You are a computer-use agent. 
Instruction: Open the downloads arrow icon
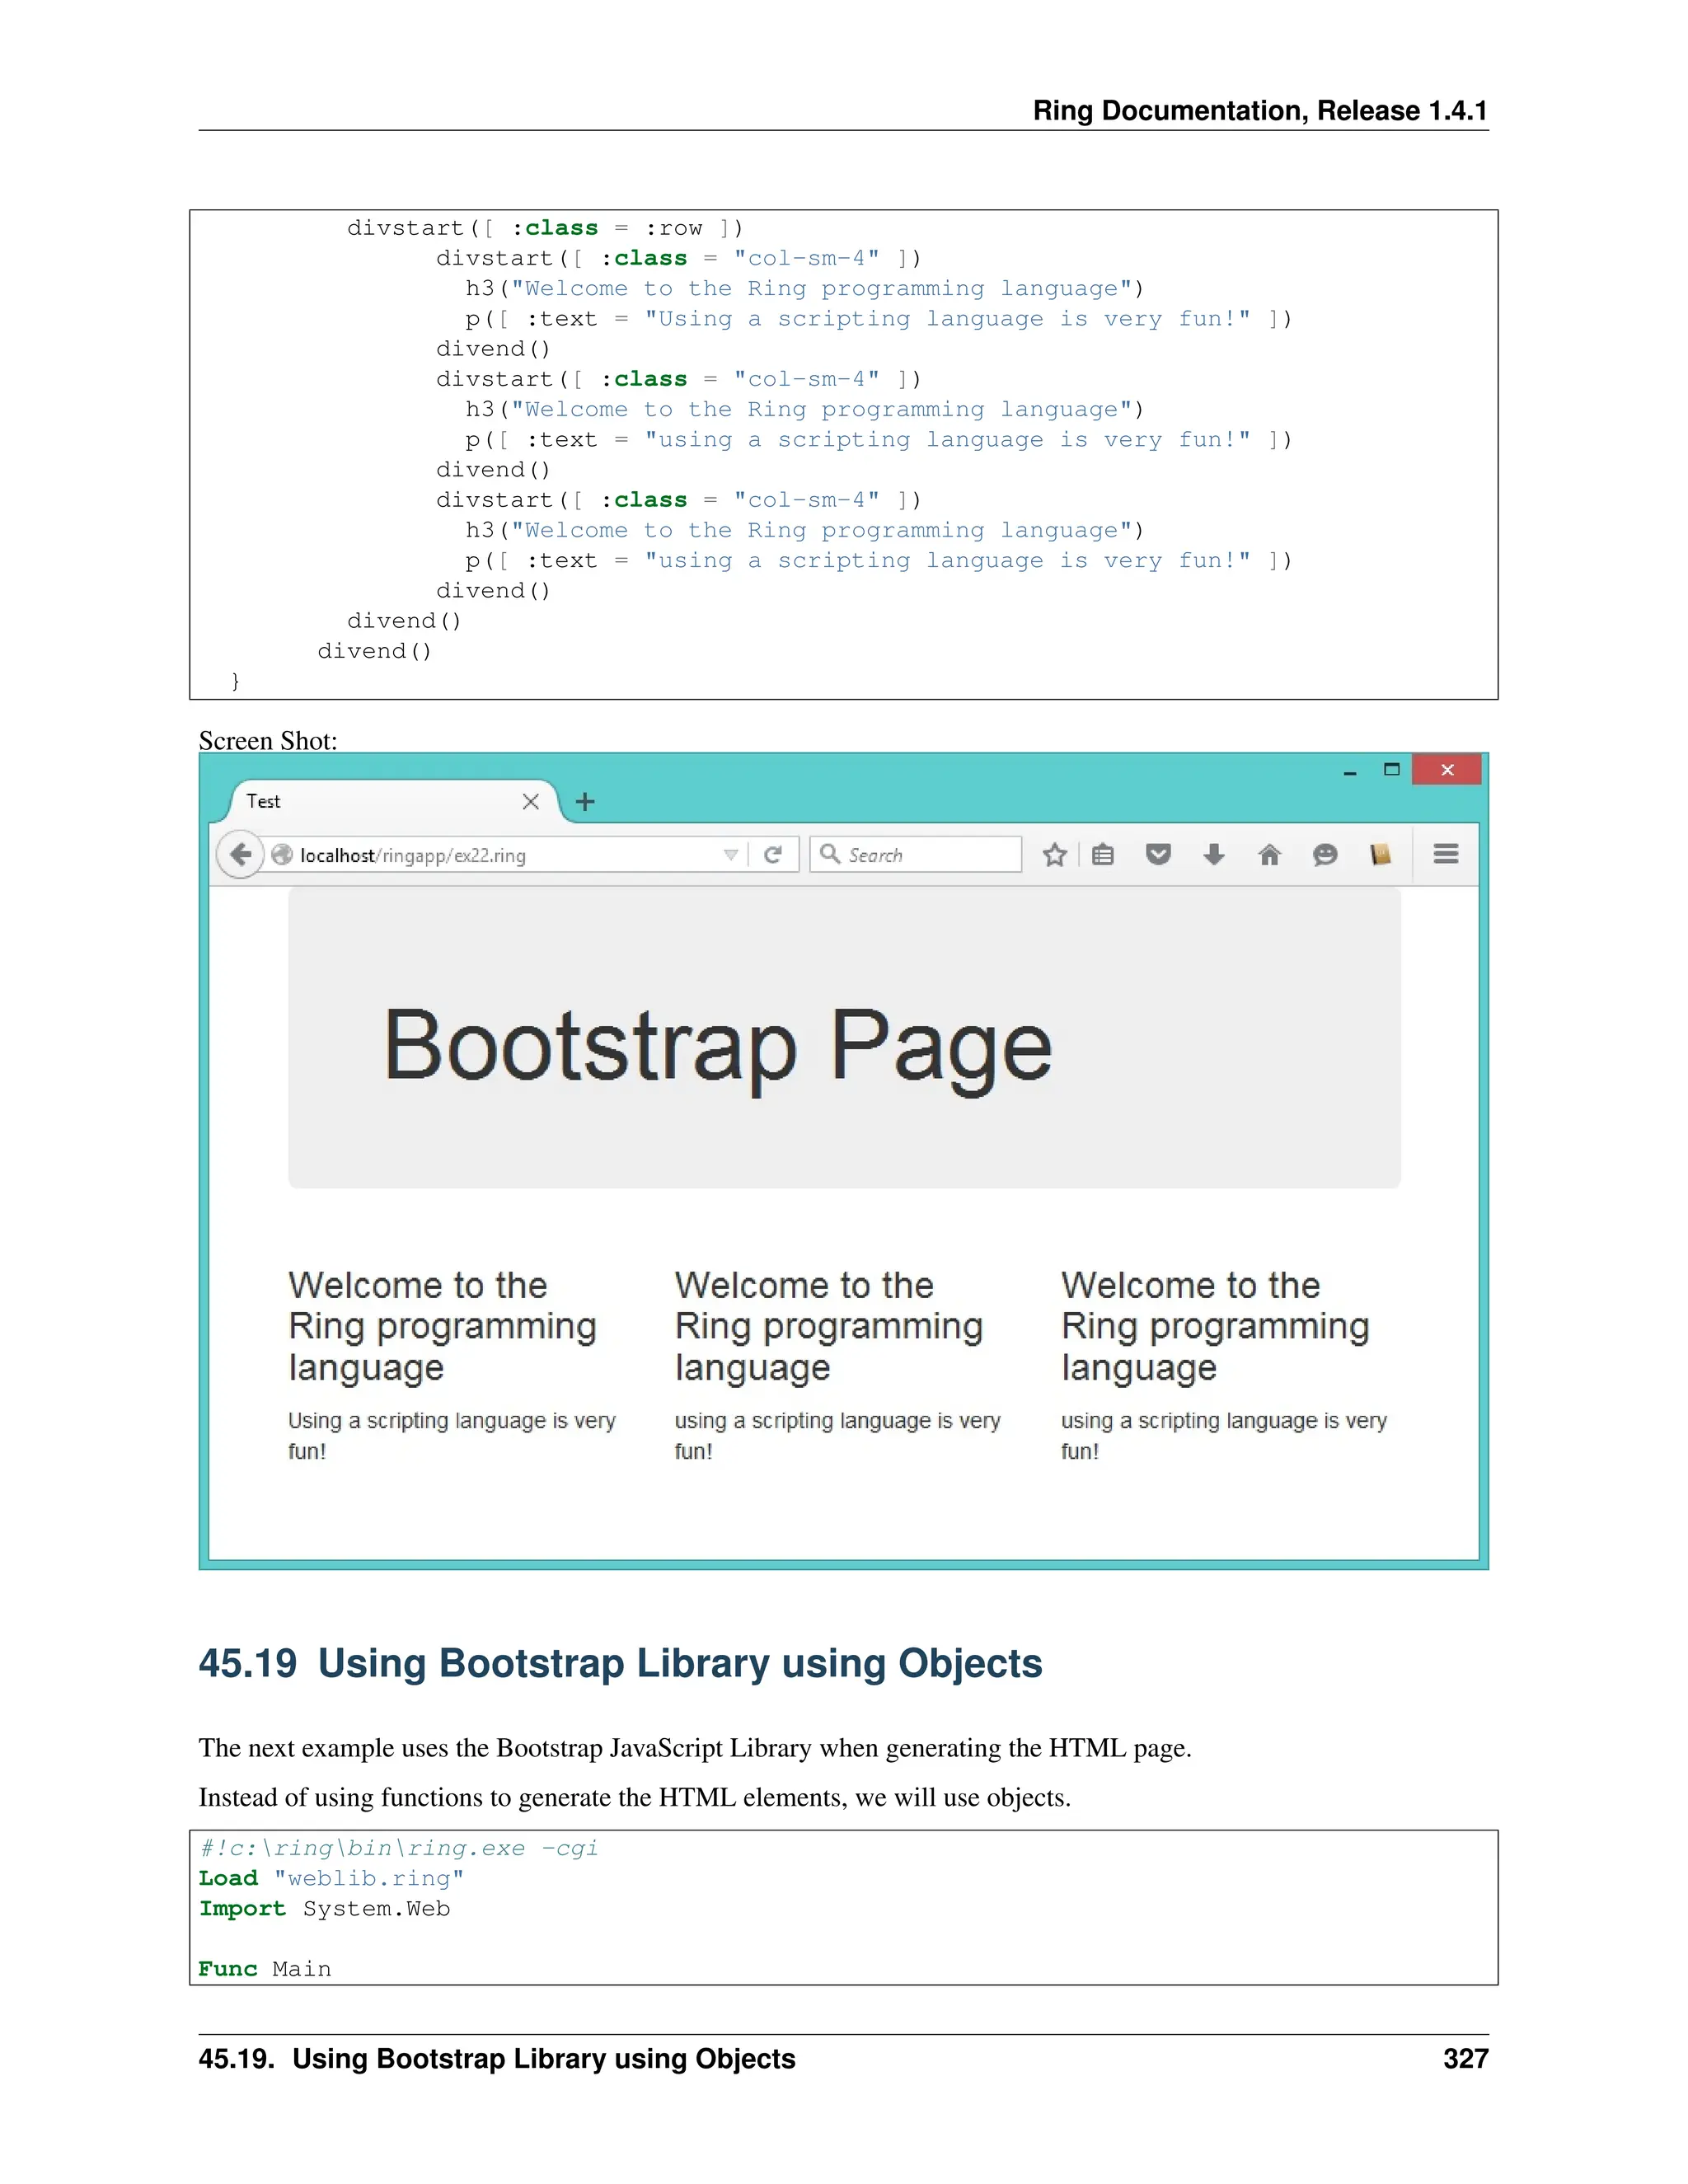(1214, 854)
